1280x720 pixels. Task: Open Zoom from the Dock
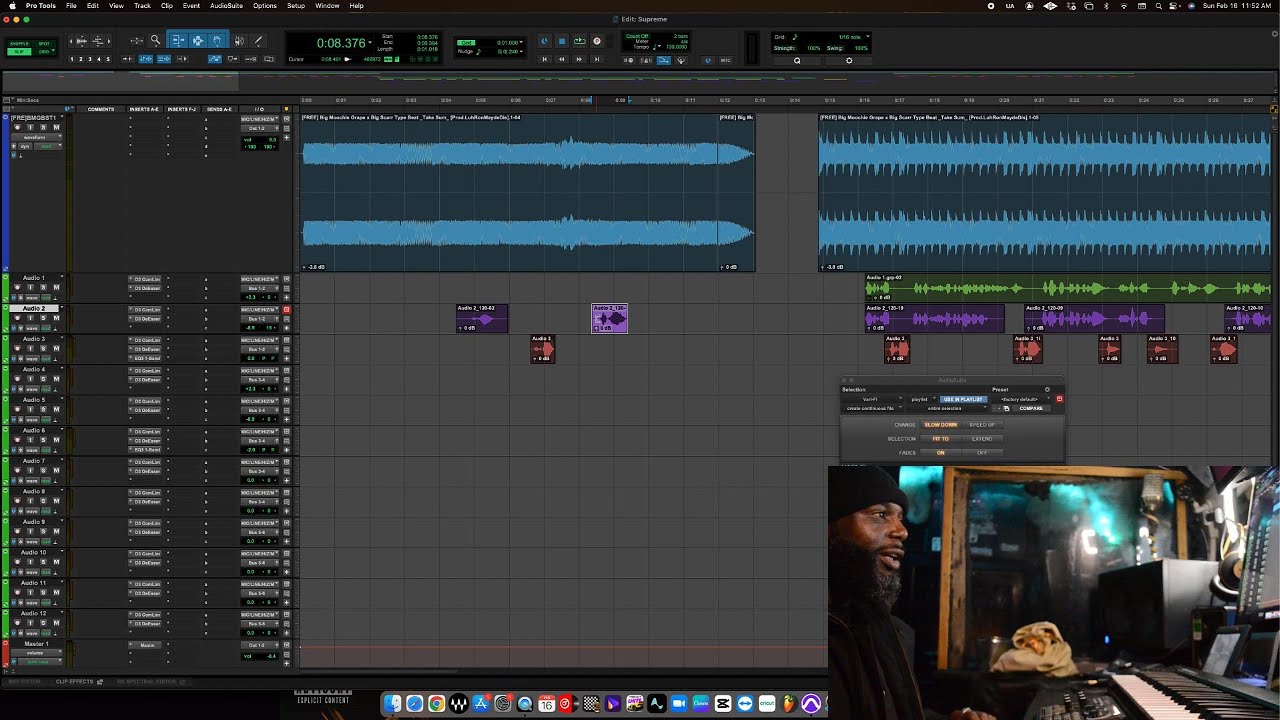(679, 704)
